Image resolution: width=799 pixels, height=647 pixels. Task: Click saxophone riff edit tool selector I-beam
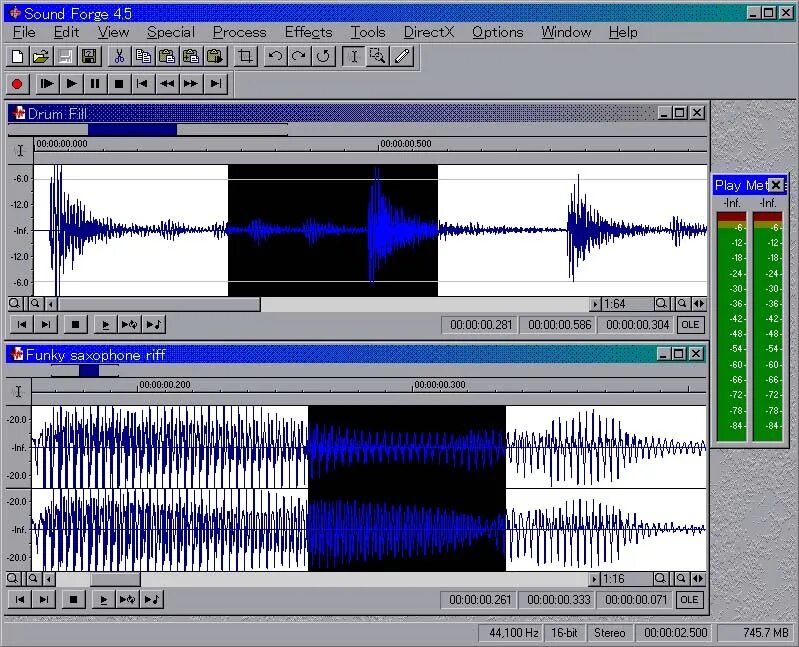pos(18,391)
